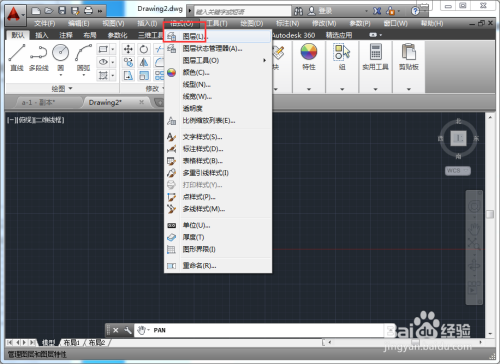The image size is (500, 364).
Task: Expand the quick access toolbar overflow arrows
Action: (x=100, y=11)
